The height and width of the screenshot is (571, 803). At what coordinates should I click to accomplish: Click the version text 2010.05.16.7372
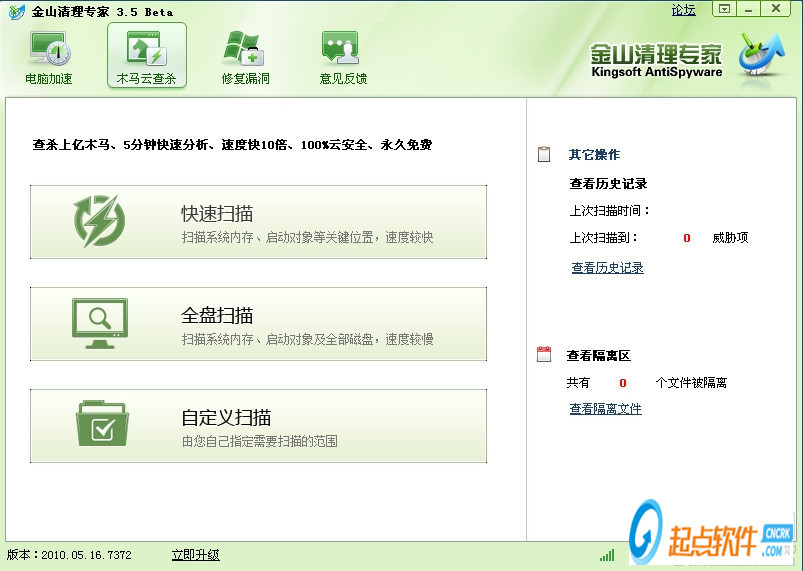86,555
